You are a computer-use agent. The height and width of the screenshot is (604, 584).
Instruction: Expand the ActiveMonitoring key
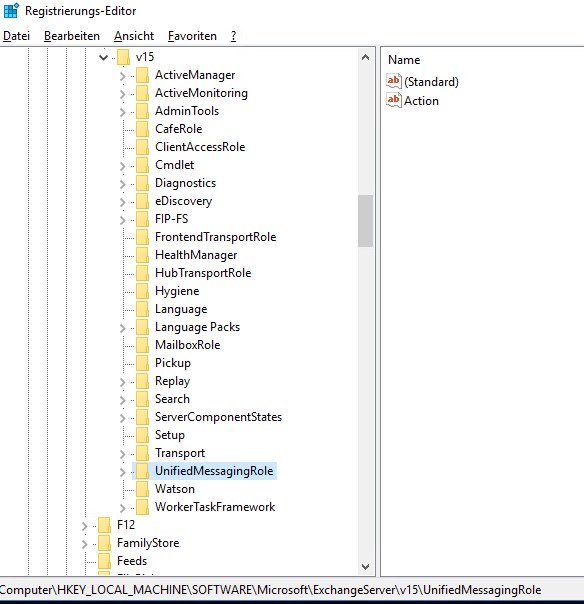coord(123,94)
